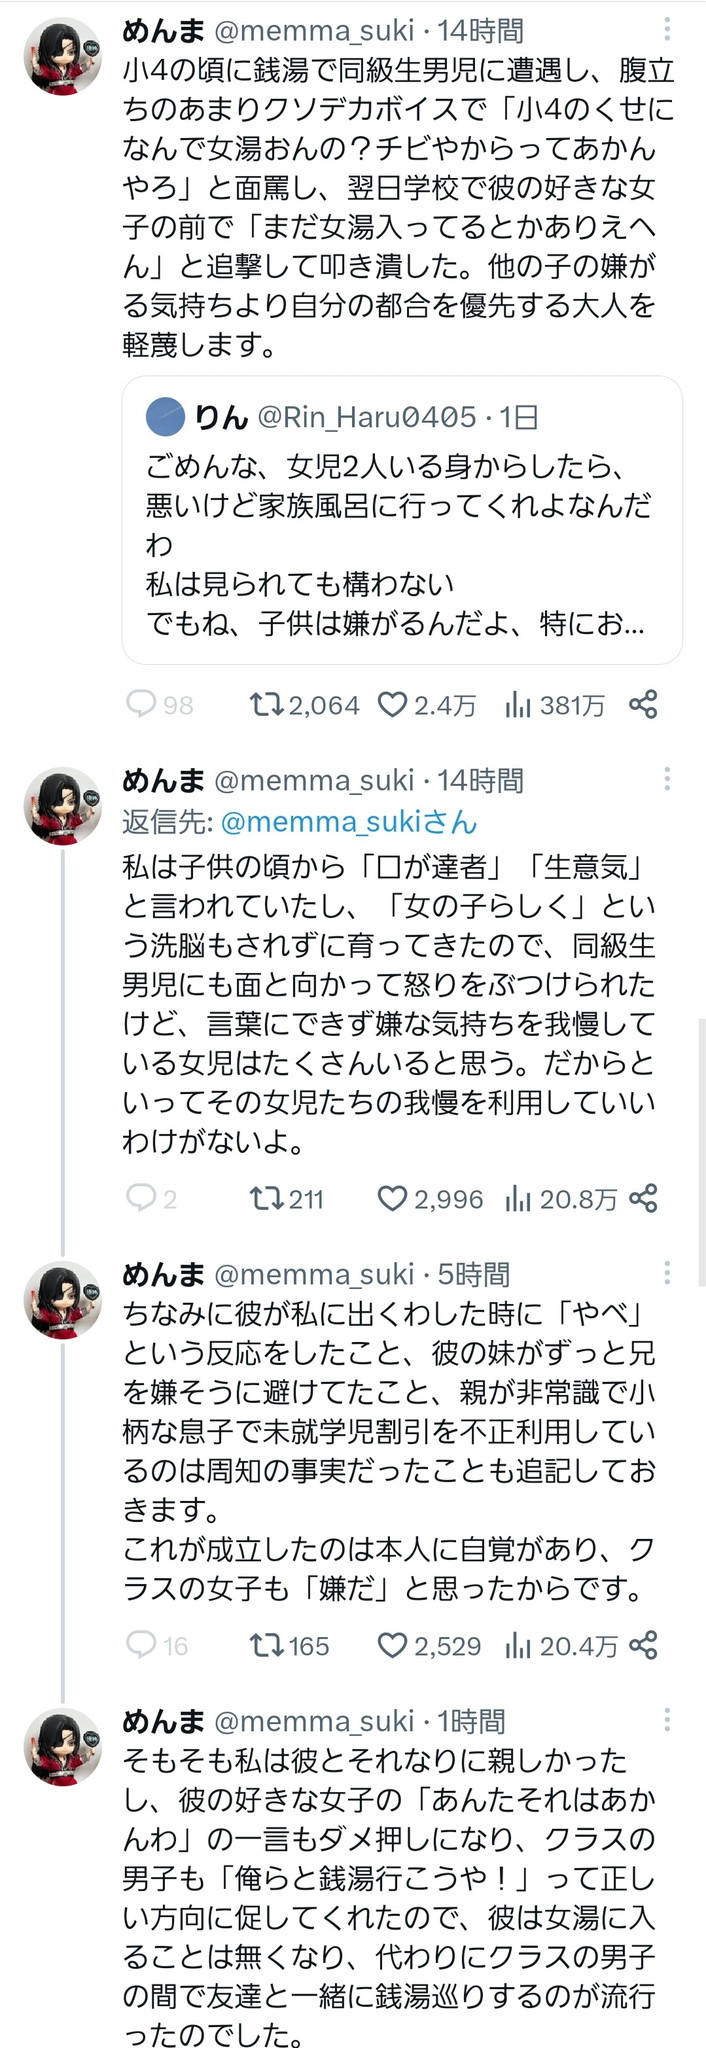The width and height of the screenshot is (706, 2048).
Task: Open more options on first tweet
Action: coord(667,31)
